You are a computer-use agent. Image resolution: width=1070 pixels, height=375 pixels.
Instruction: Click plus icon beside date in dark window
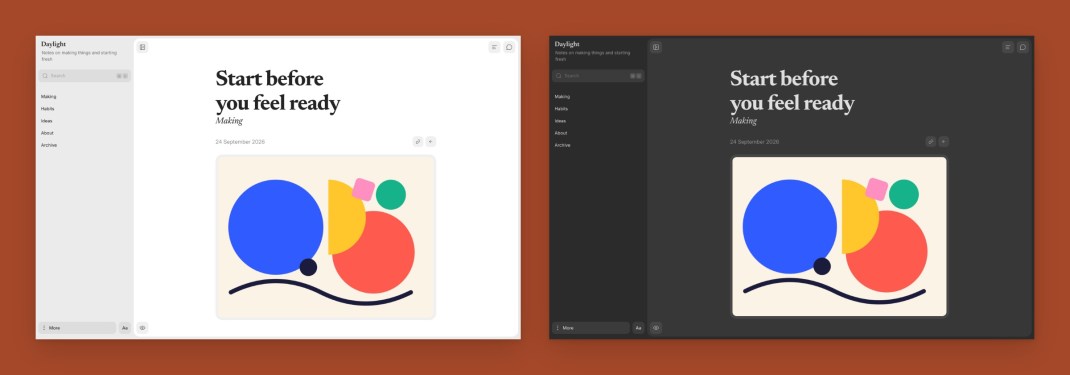[x=944, y=142]
